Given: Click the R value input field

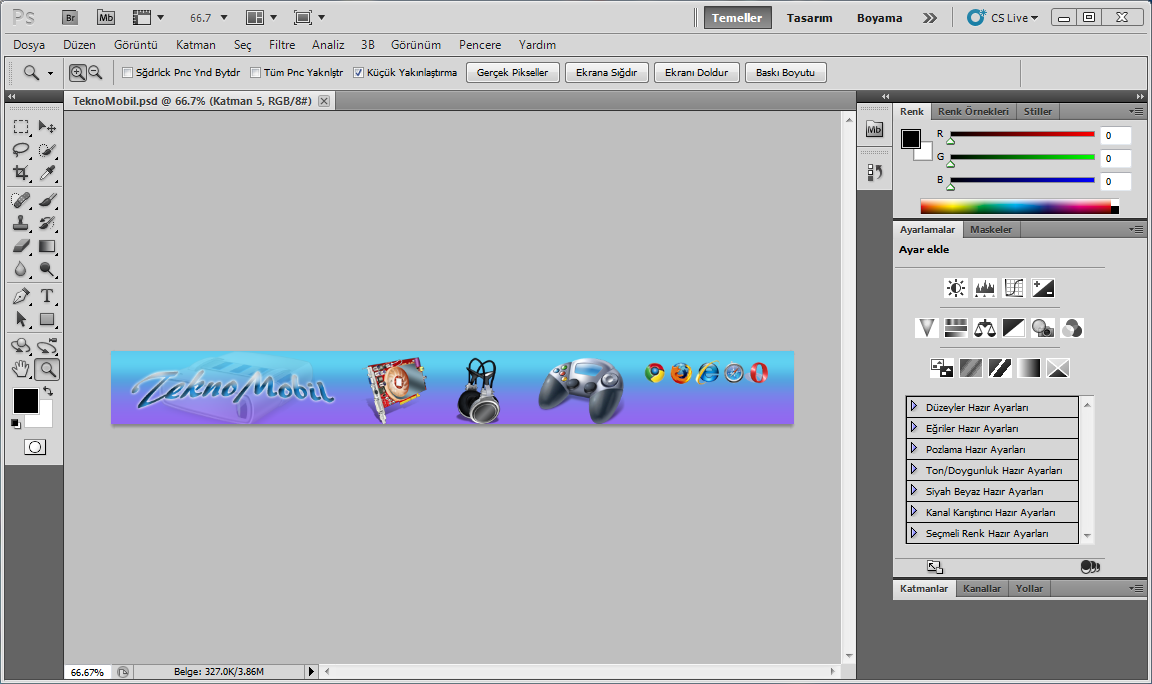Looking at the screenshot, I should click(1115, 136).
